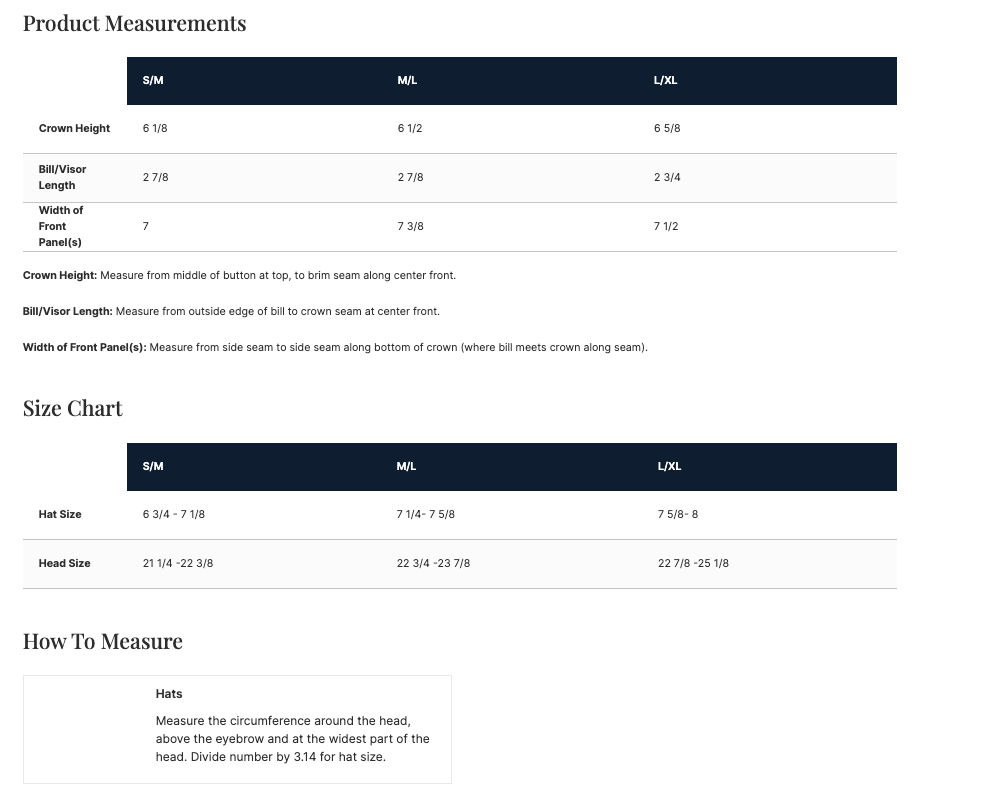Screen dimensions: 994x798
Task: Click the Bill/Visor Length row label
Action: tap(62, 177)
